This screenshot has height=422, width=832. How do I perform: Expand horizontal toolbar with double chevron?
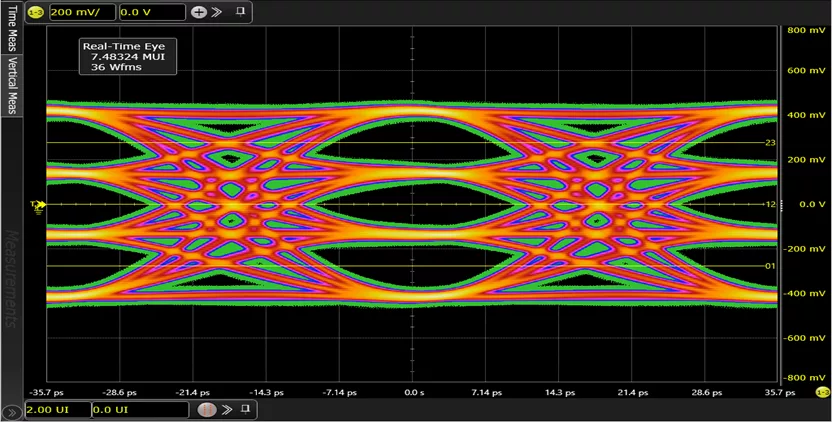point(227,409)
